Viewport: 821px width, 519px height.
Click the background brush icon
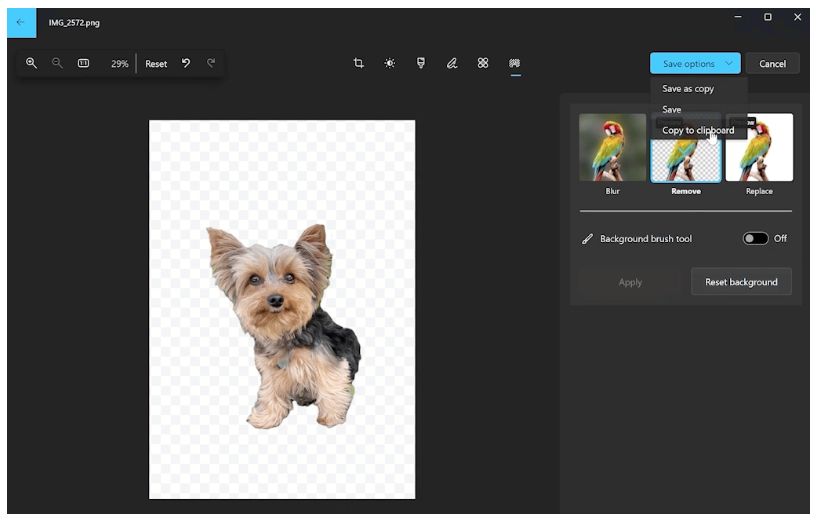click(x=587, y=239)
